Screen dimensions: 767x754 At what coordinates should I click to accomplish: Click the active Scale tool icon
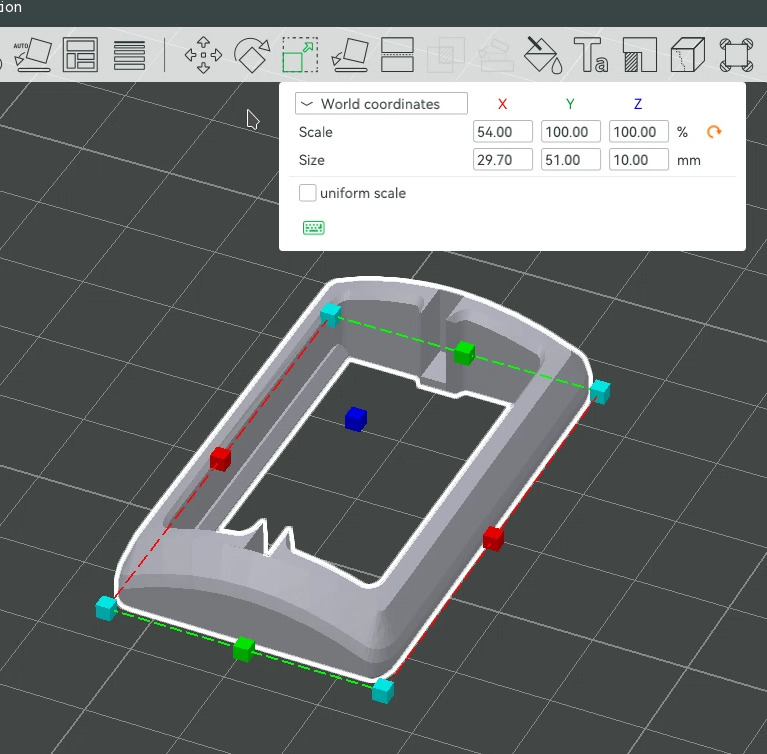299,54
